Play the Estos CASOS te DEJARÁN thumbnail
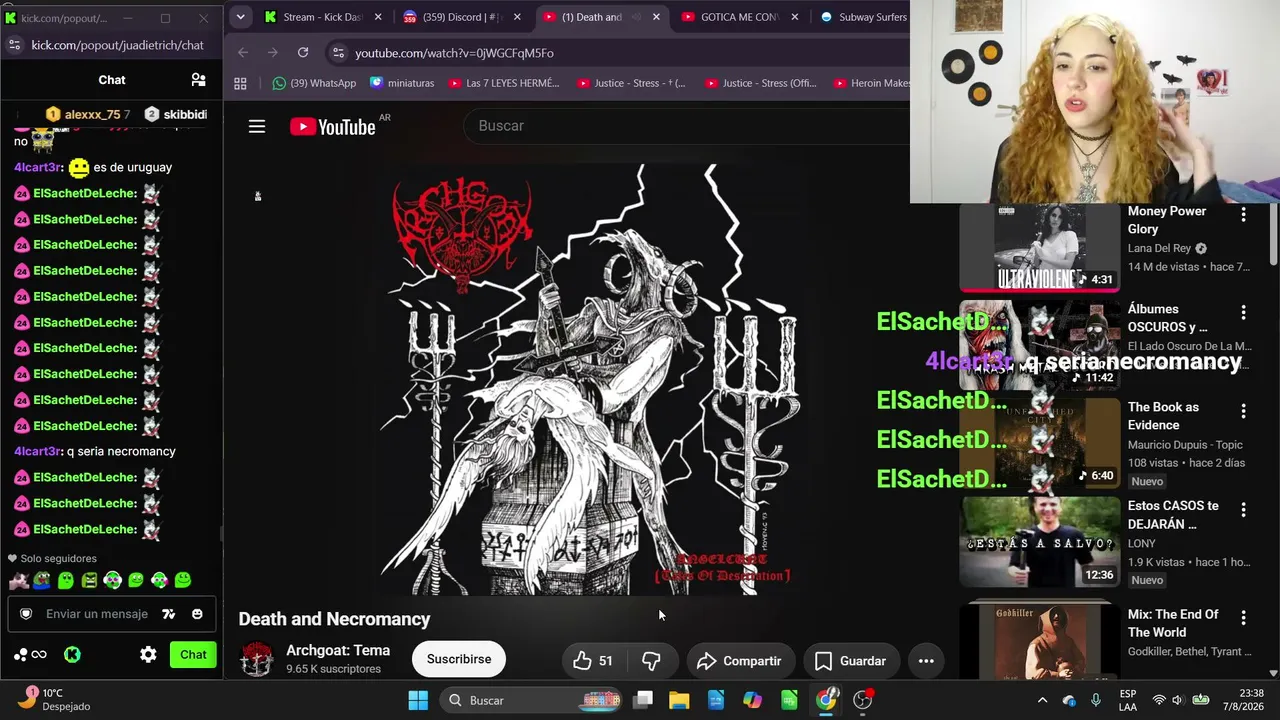 click(x=1040, y=542)
